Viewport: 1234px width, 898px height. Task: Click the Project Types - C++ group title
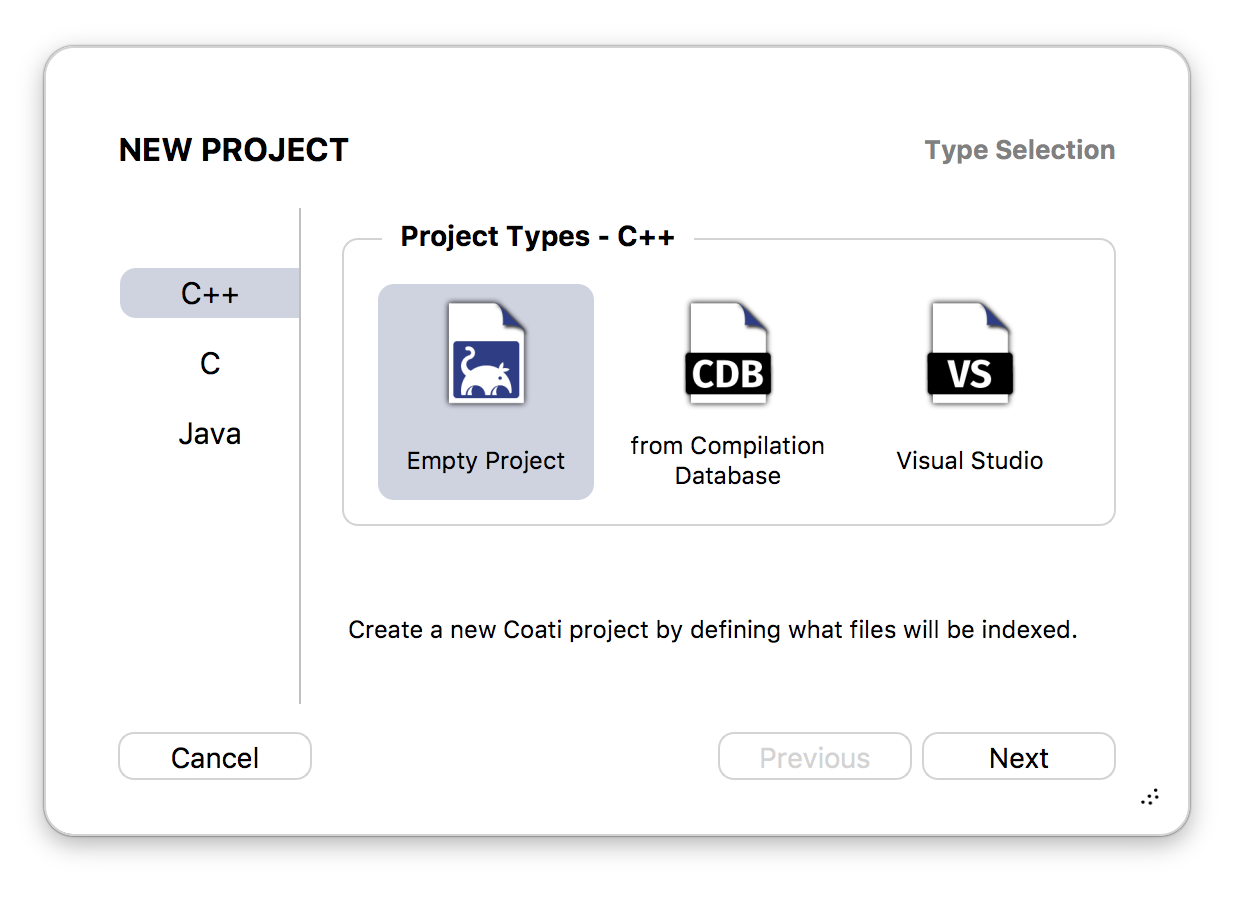538,237
